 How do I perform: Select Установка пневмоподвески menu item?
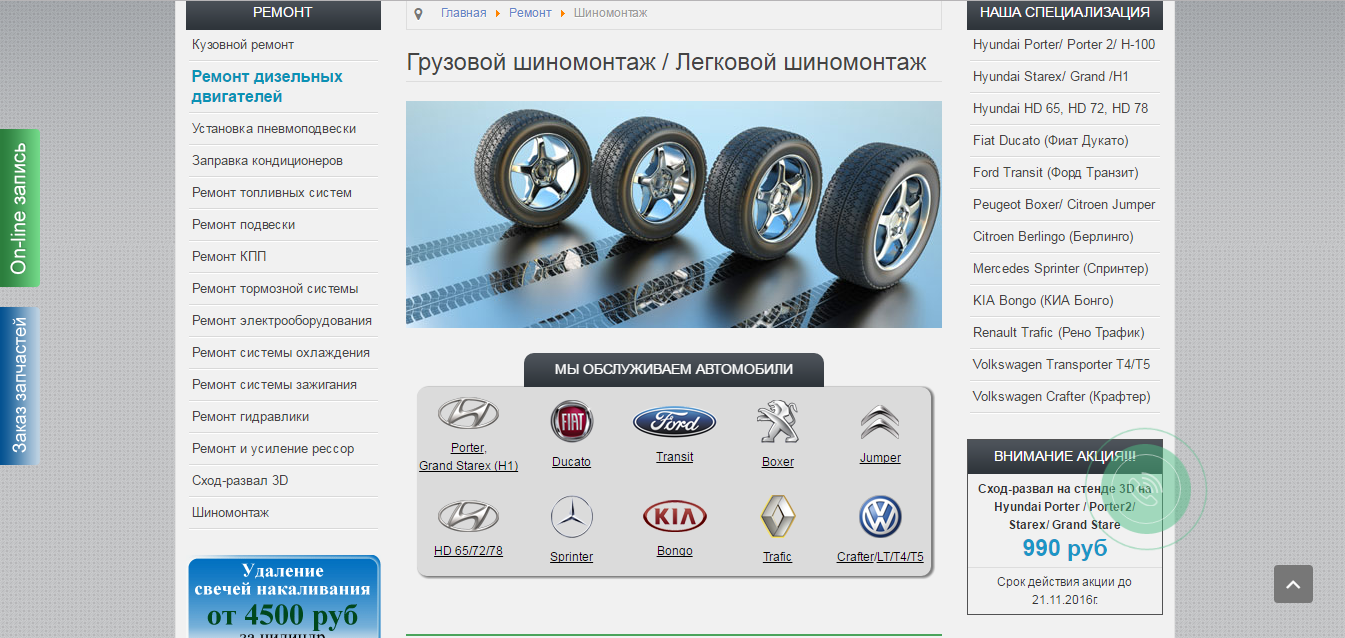tap(283, 129)
